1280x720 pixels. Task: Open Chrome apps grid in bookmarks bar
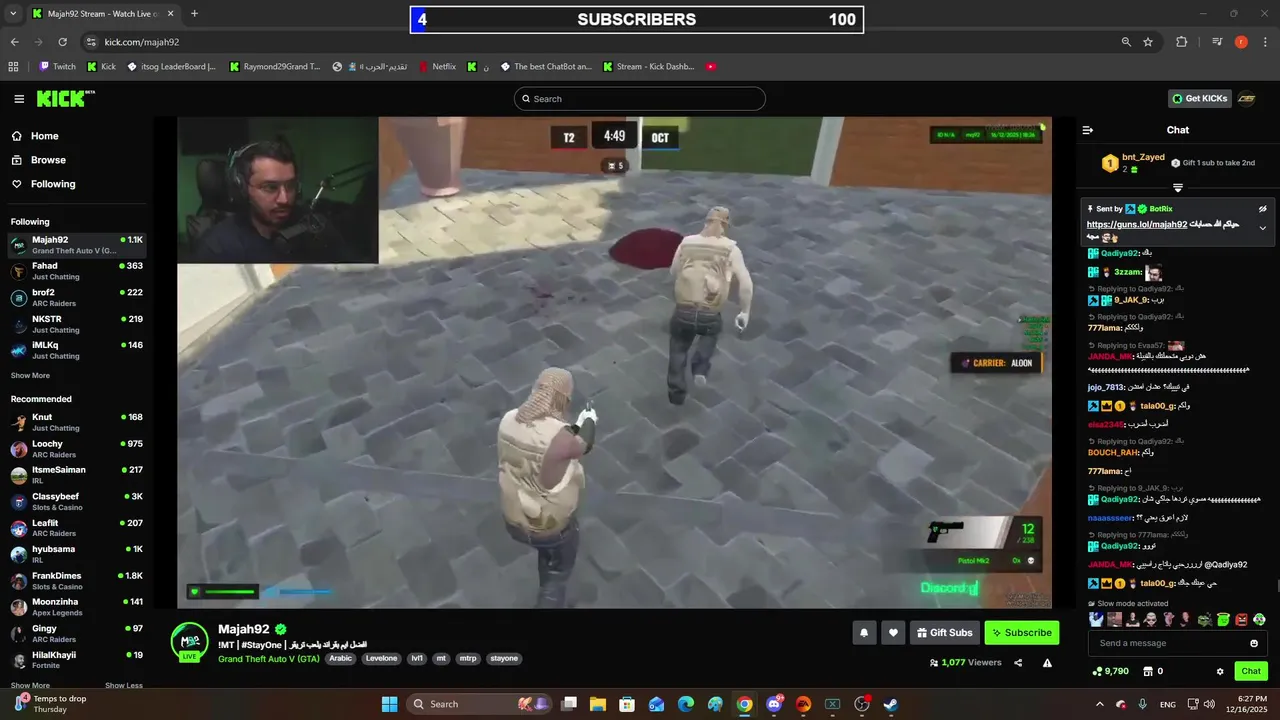13,67
